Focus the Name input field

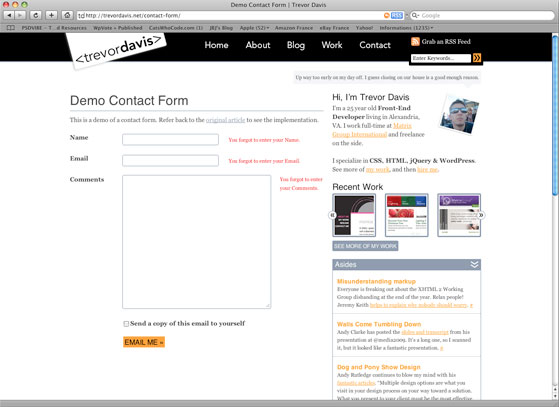tap(170, 139)
